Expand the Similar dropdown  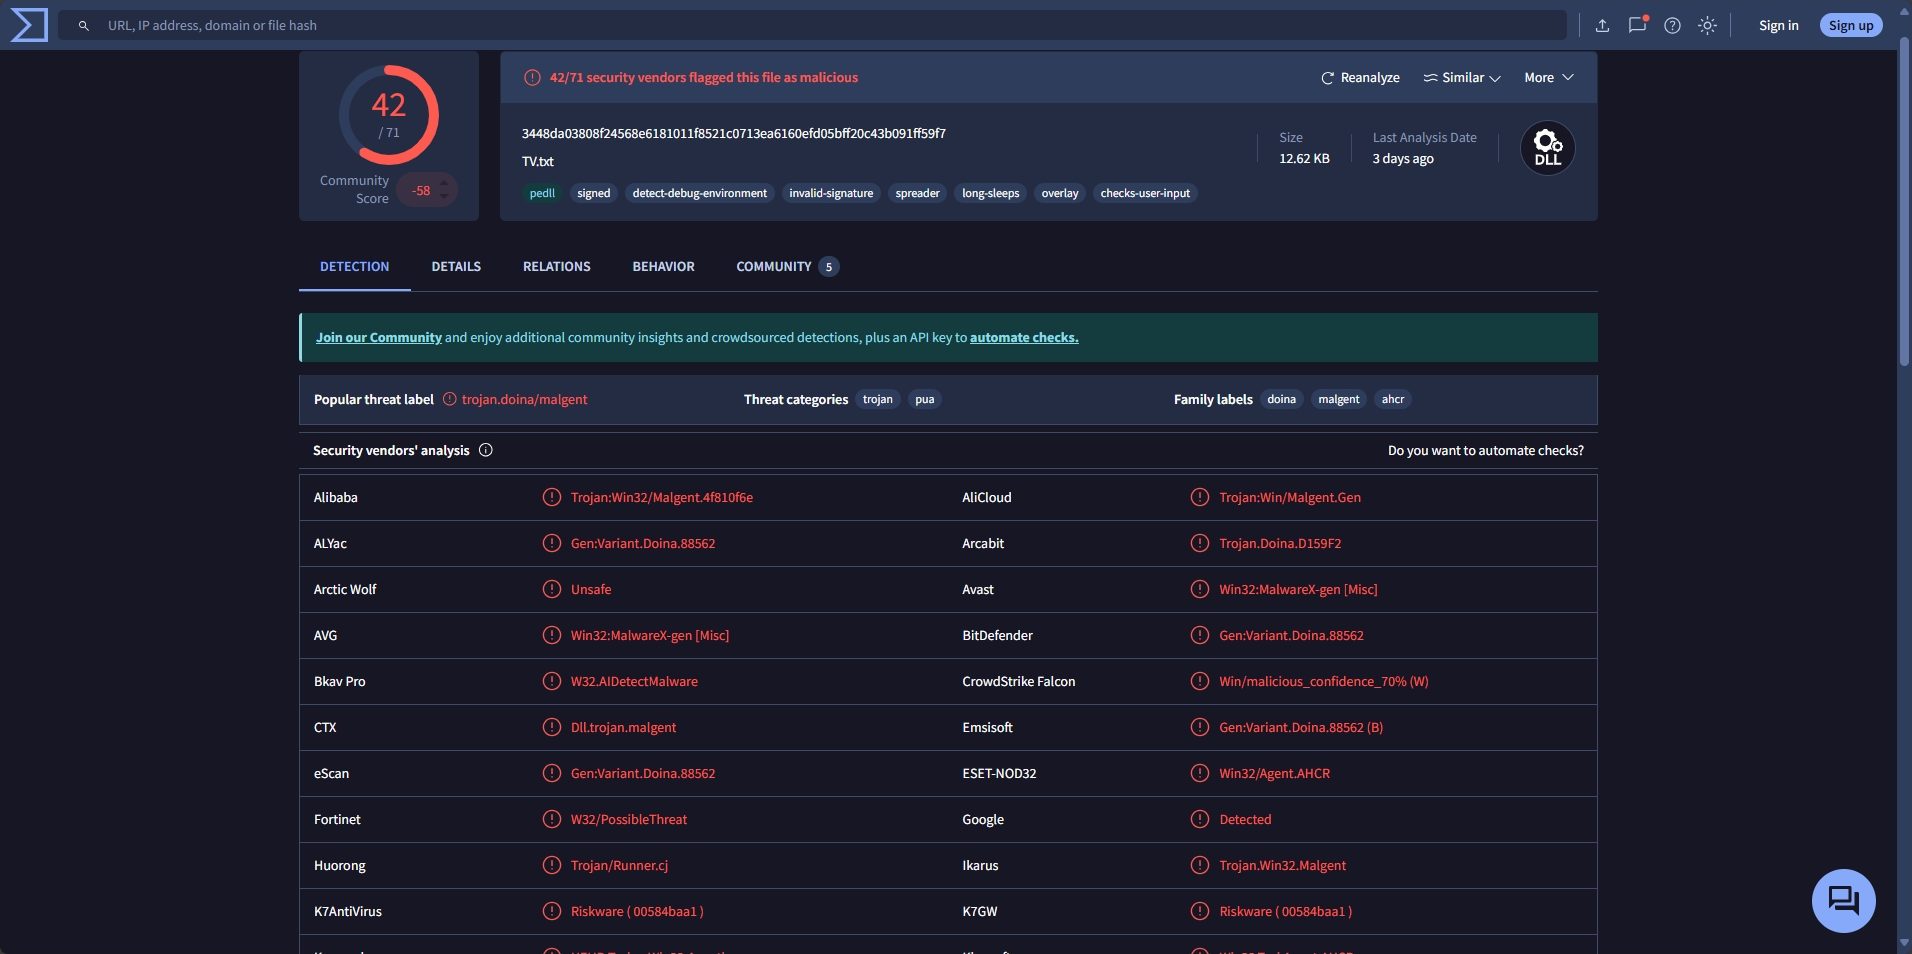coord(1461,77)
